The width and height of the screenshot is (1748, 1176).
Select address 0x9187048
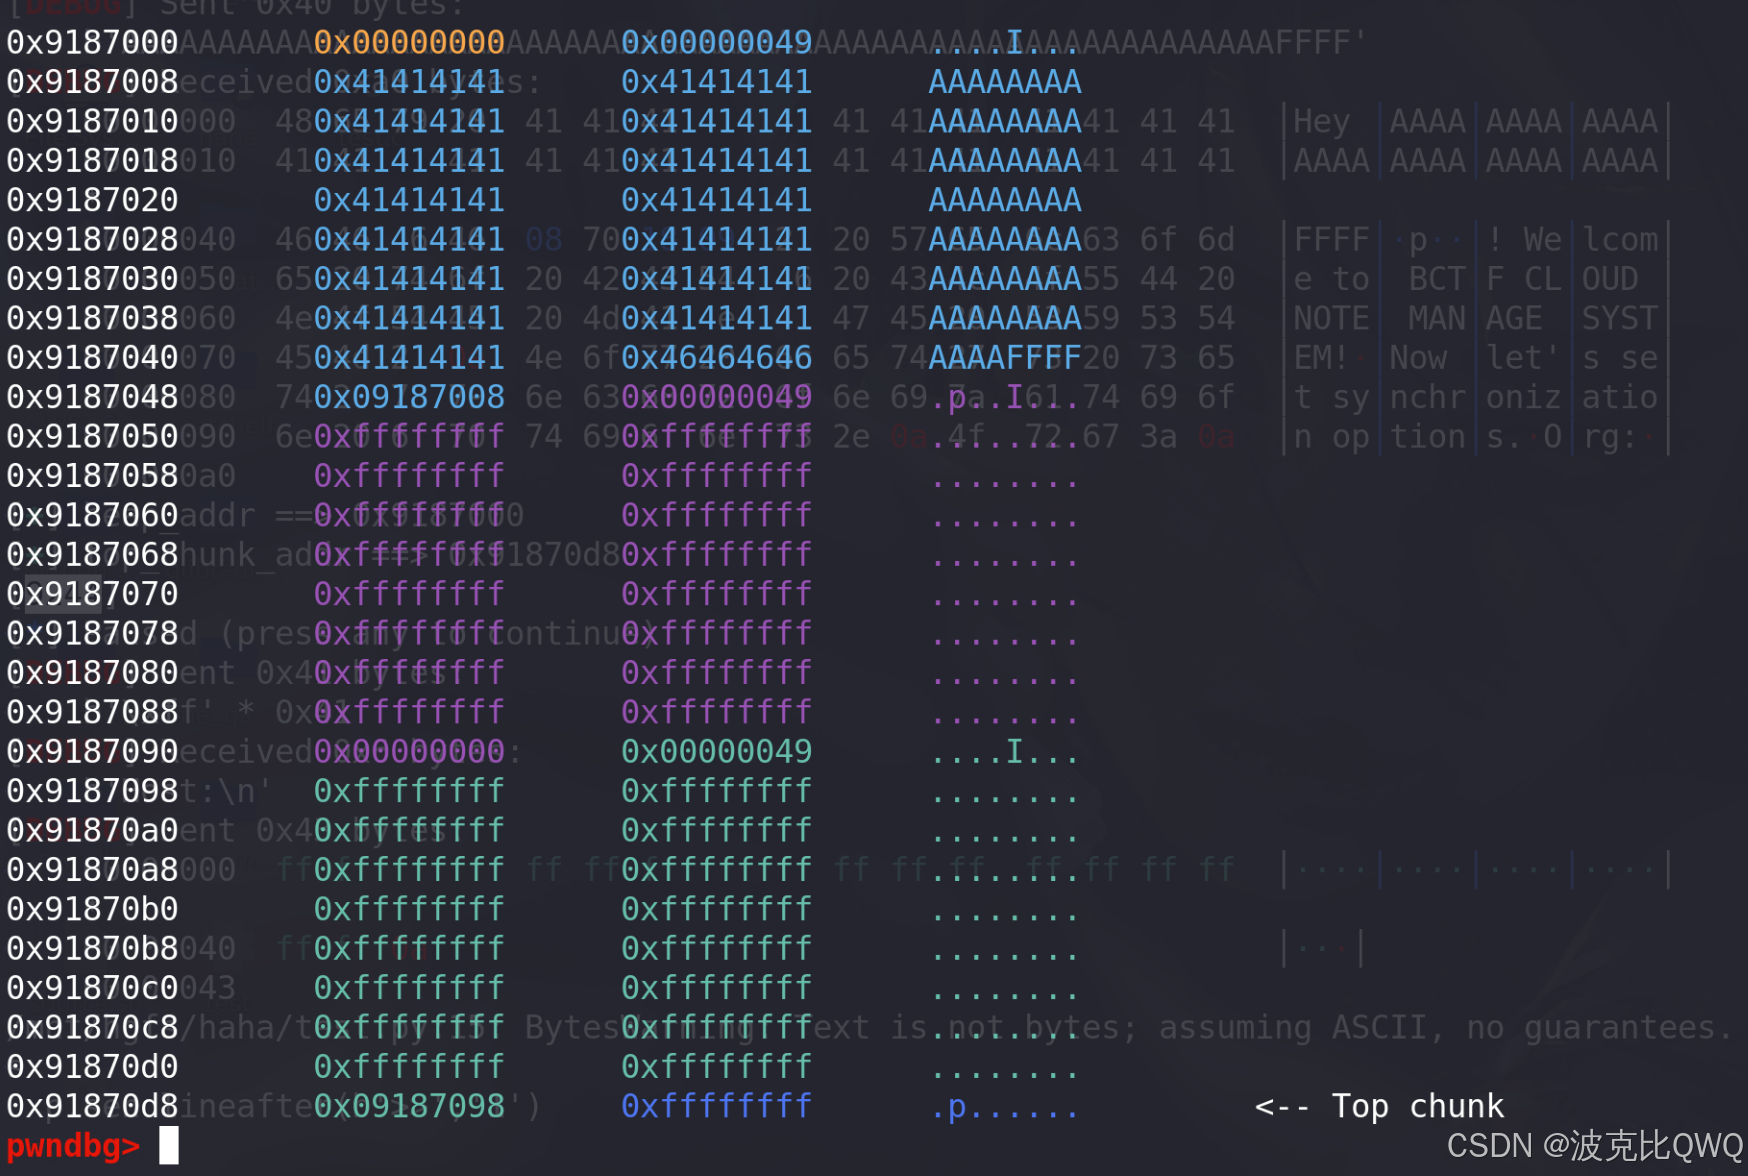[92, 397]
